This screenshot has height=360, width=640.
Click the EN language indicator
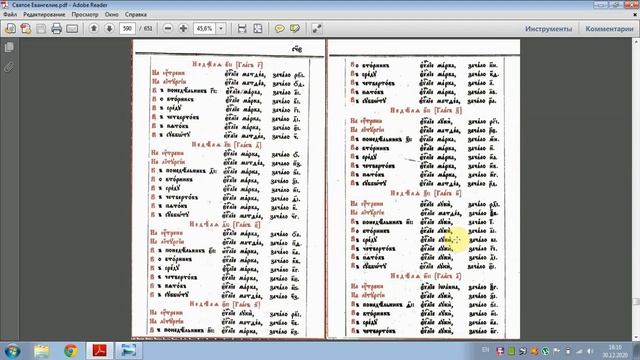coord(485,350)
